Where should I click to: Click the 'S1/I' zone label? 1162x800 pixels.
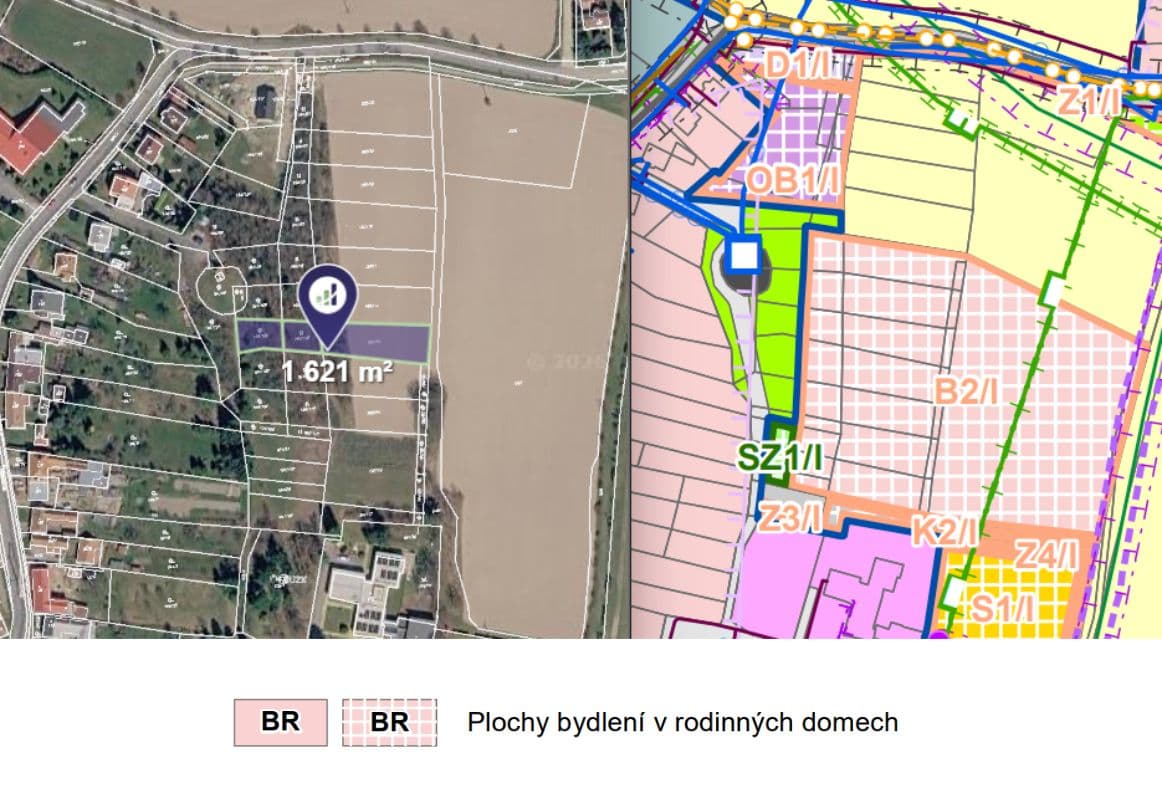tap(1002, 610)
